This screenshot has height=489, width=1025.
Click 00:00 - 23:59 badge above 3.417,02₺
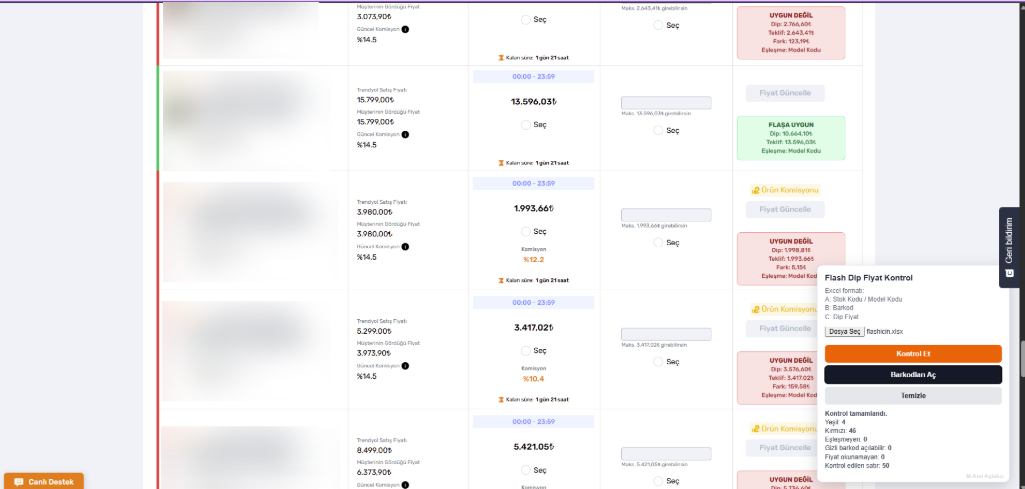point(533,303)
